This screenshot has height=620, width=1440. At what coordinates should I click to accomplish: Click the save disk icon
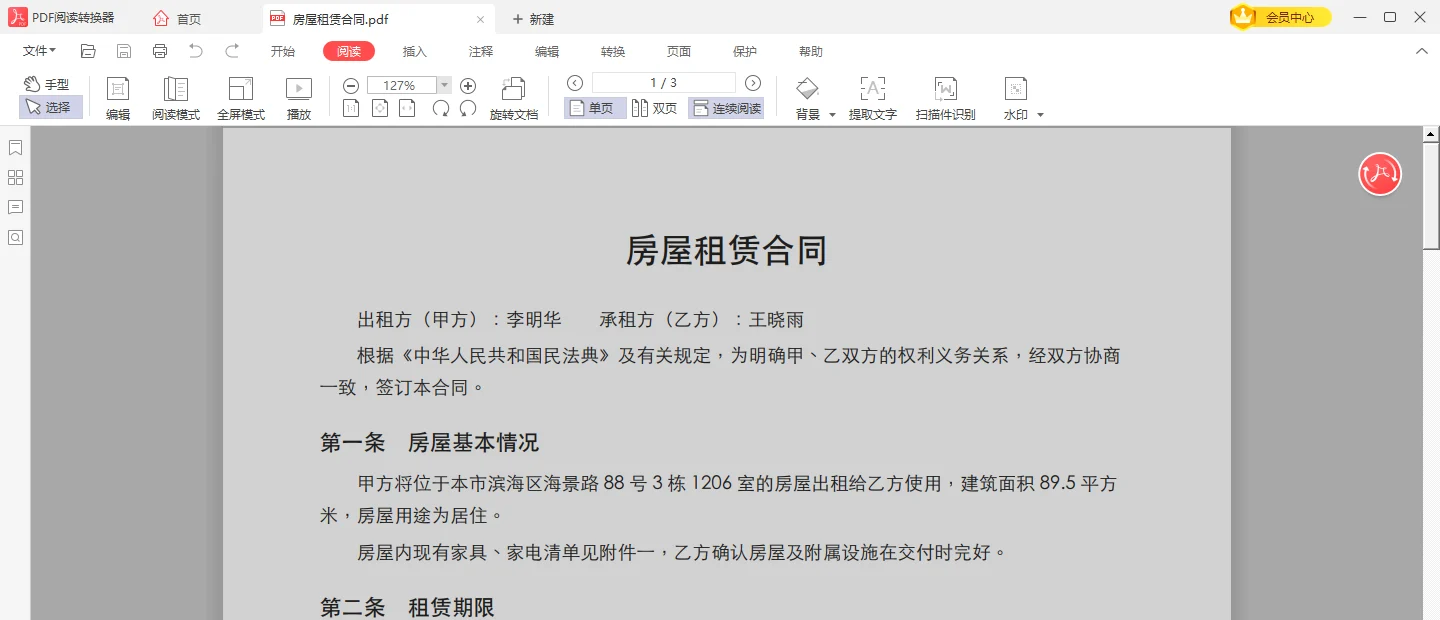[124, 51]
